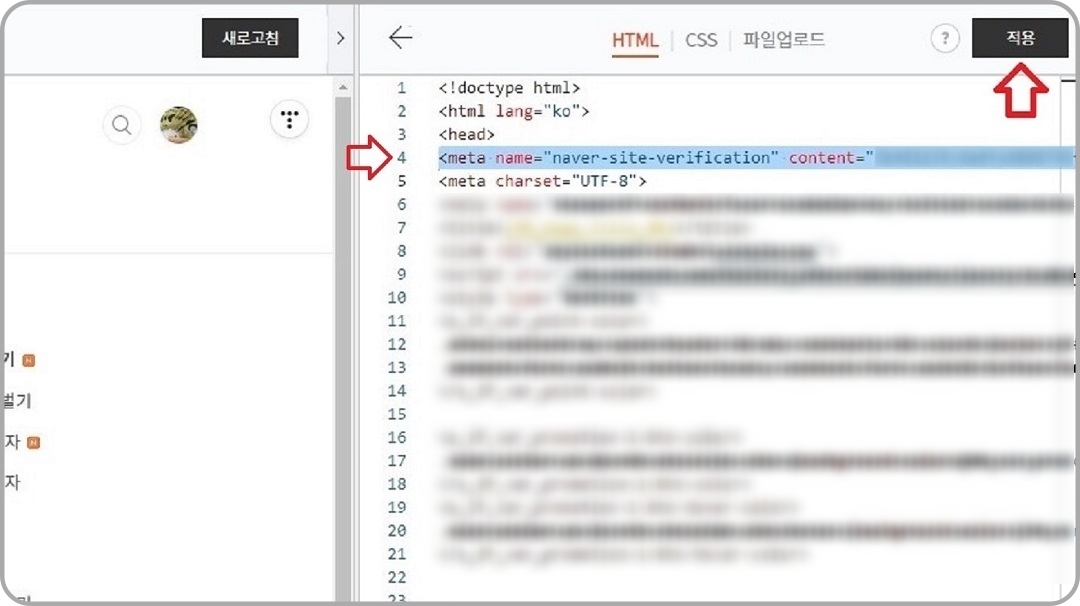Click the 적용 apply button
Viewport: 1080px width, 606px height.
pyautogui.click(x=1019, y=38)
